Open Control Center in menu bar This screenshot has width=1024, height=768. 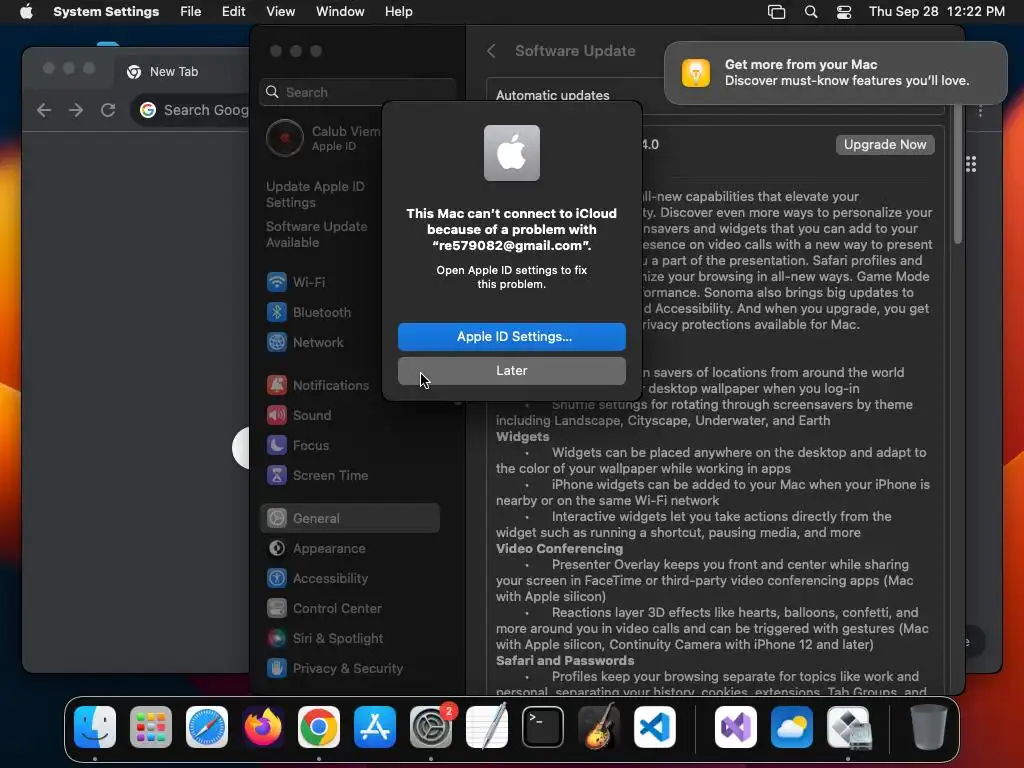click(844, 12)
